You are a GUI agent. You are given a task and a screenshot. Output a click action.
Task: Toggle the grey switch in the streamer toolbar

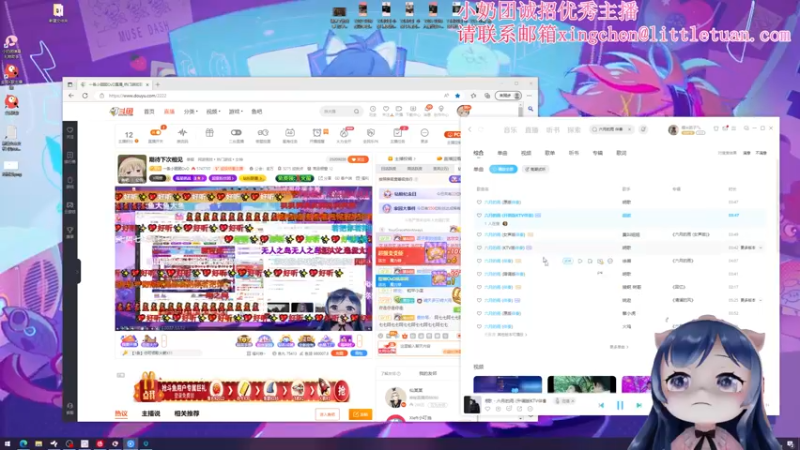click(236, 133)
